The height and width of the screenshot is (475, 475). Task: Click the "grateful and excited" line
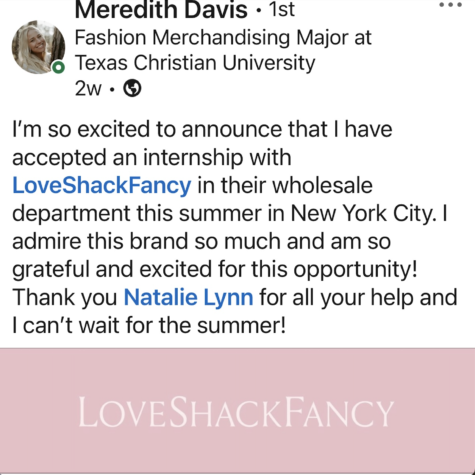coord(215,269)
